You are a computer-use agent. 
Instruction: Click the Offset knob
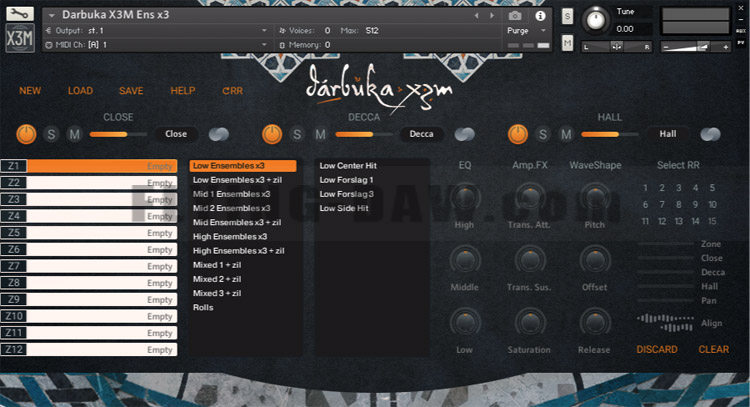(595, 260)
